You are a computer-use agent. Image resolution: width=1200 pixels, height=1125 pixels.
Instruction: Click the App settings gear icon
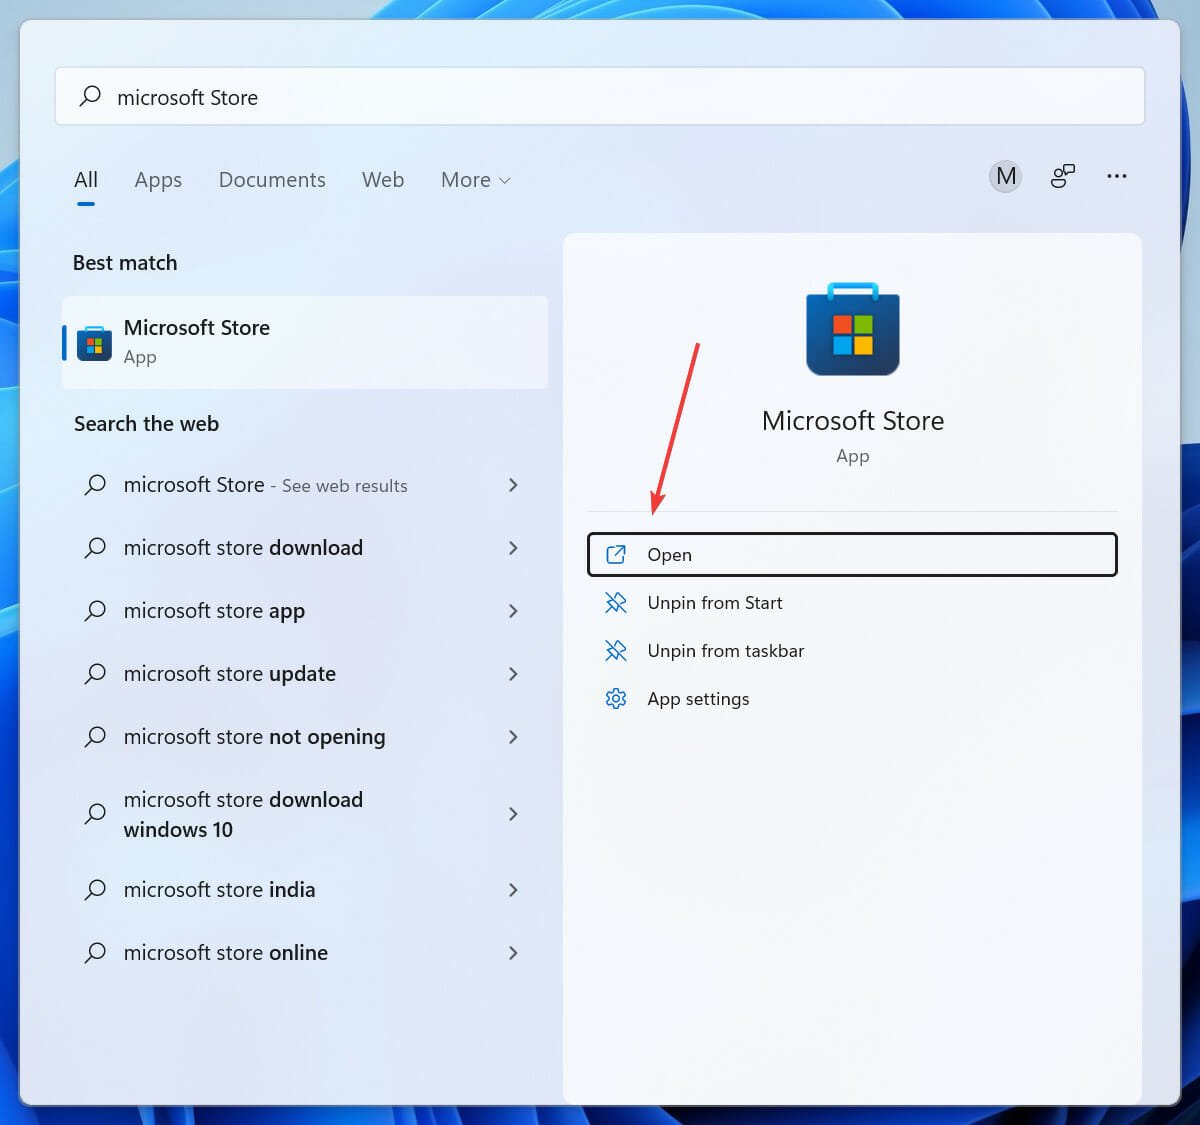point(616,699)
